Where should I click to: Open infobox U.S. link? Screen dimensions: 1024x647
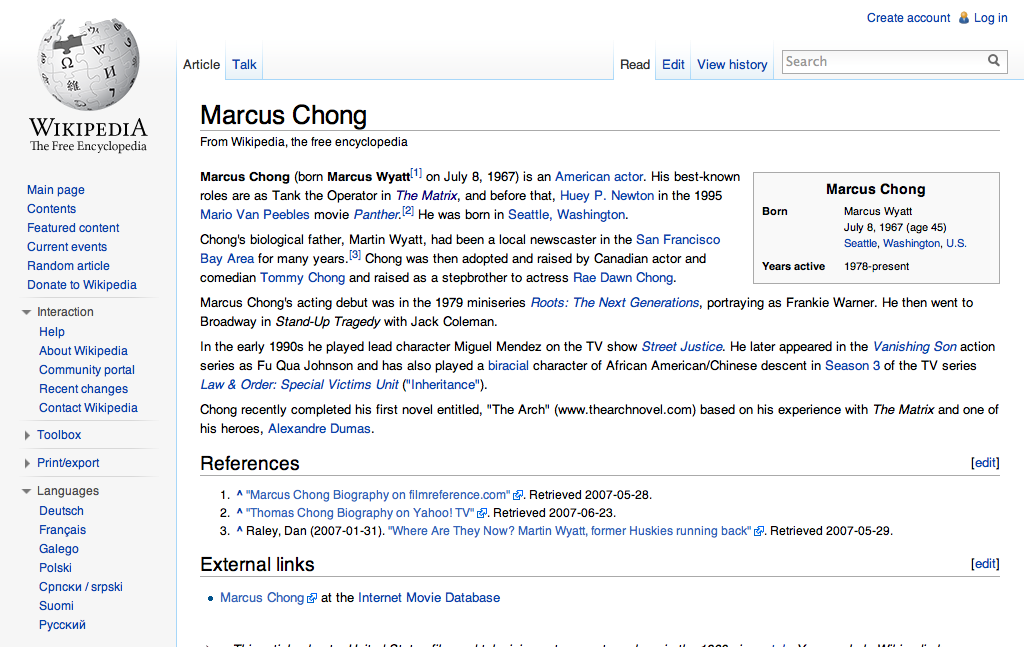[x=956, y=243]
